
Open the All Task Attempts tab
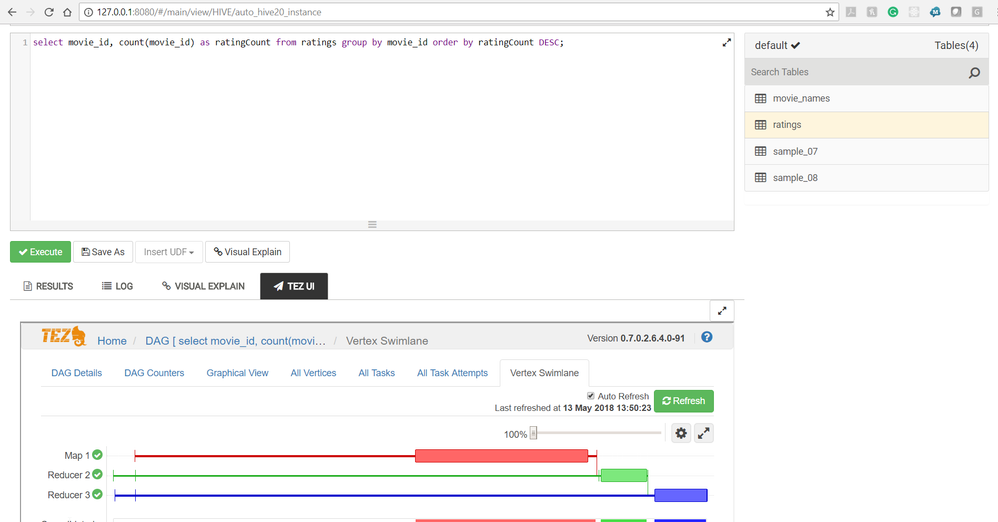pyautogui.click(x=453, y=373)
